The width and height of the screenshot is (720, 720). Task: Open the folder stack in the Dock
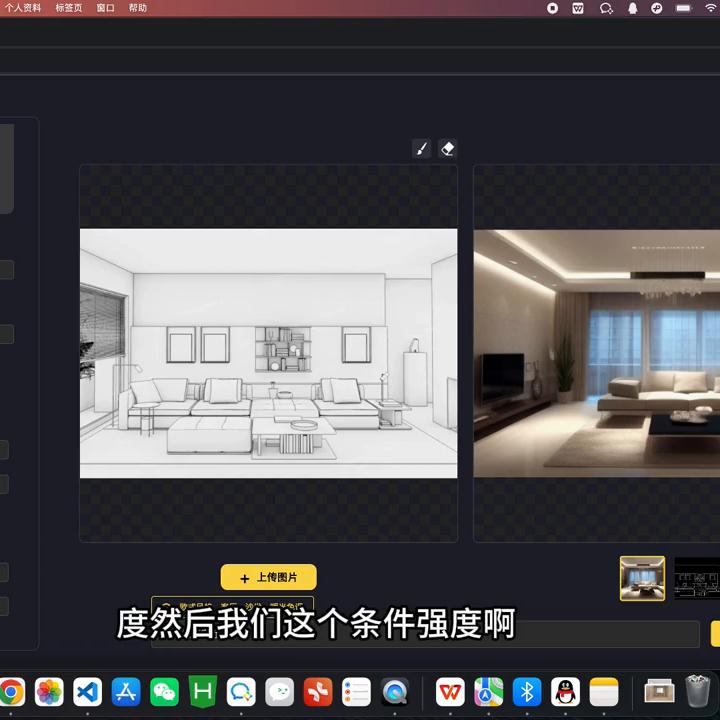659,692
